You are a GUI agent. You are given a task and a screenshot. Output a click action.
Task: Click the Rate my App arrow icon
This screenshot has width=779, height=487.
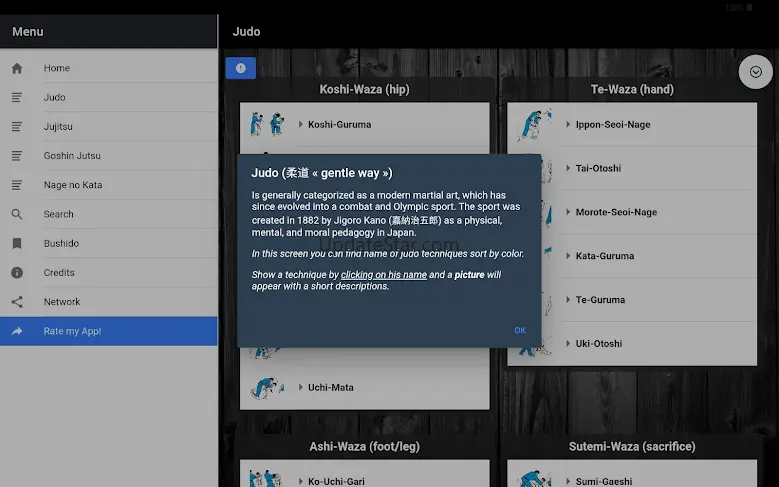(17, 331)
